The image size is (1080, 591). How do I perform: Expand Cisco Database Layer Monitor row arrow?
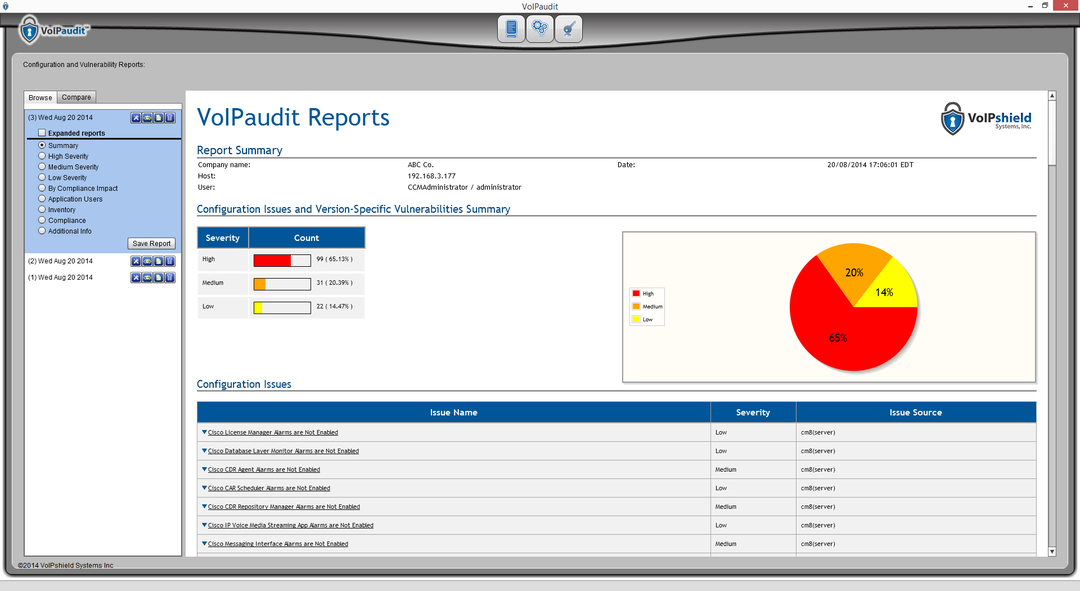[205, 451]
